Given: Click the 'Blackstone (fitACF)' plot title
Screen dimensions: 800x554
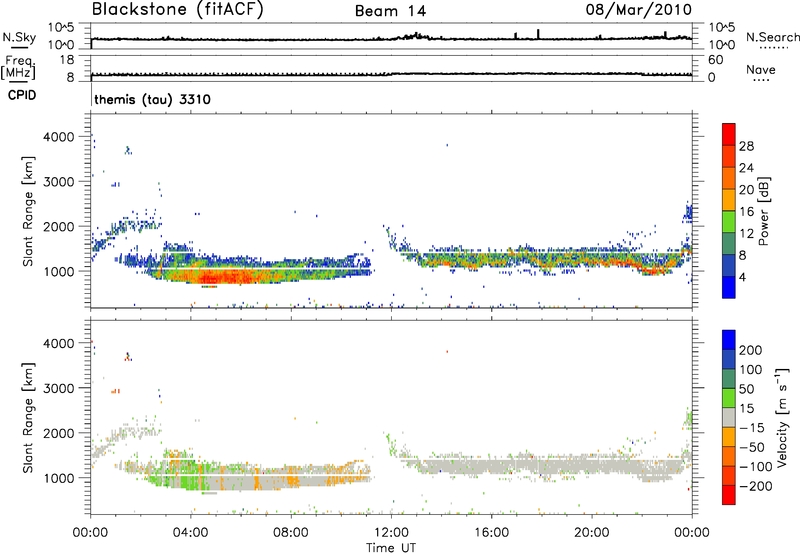Looking at the screenshot, I should coord(178,9).
